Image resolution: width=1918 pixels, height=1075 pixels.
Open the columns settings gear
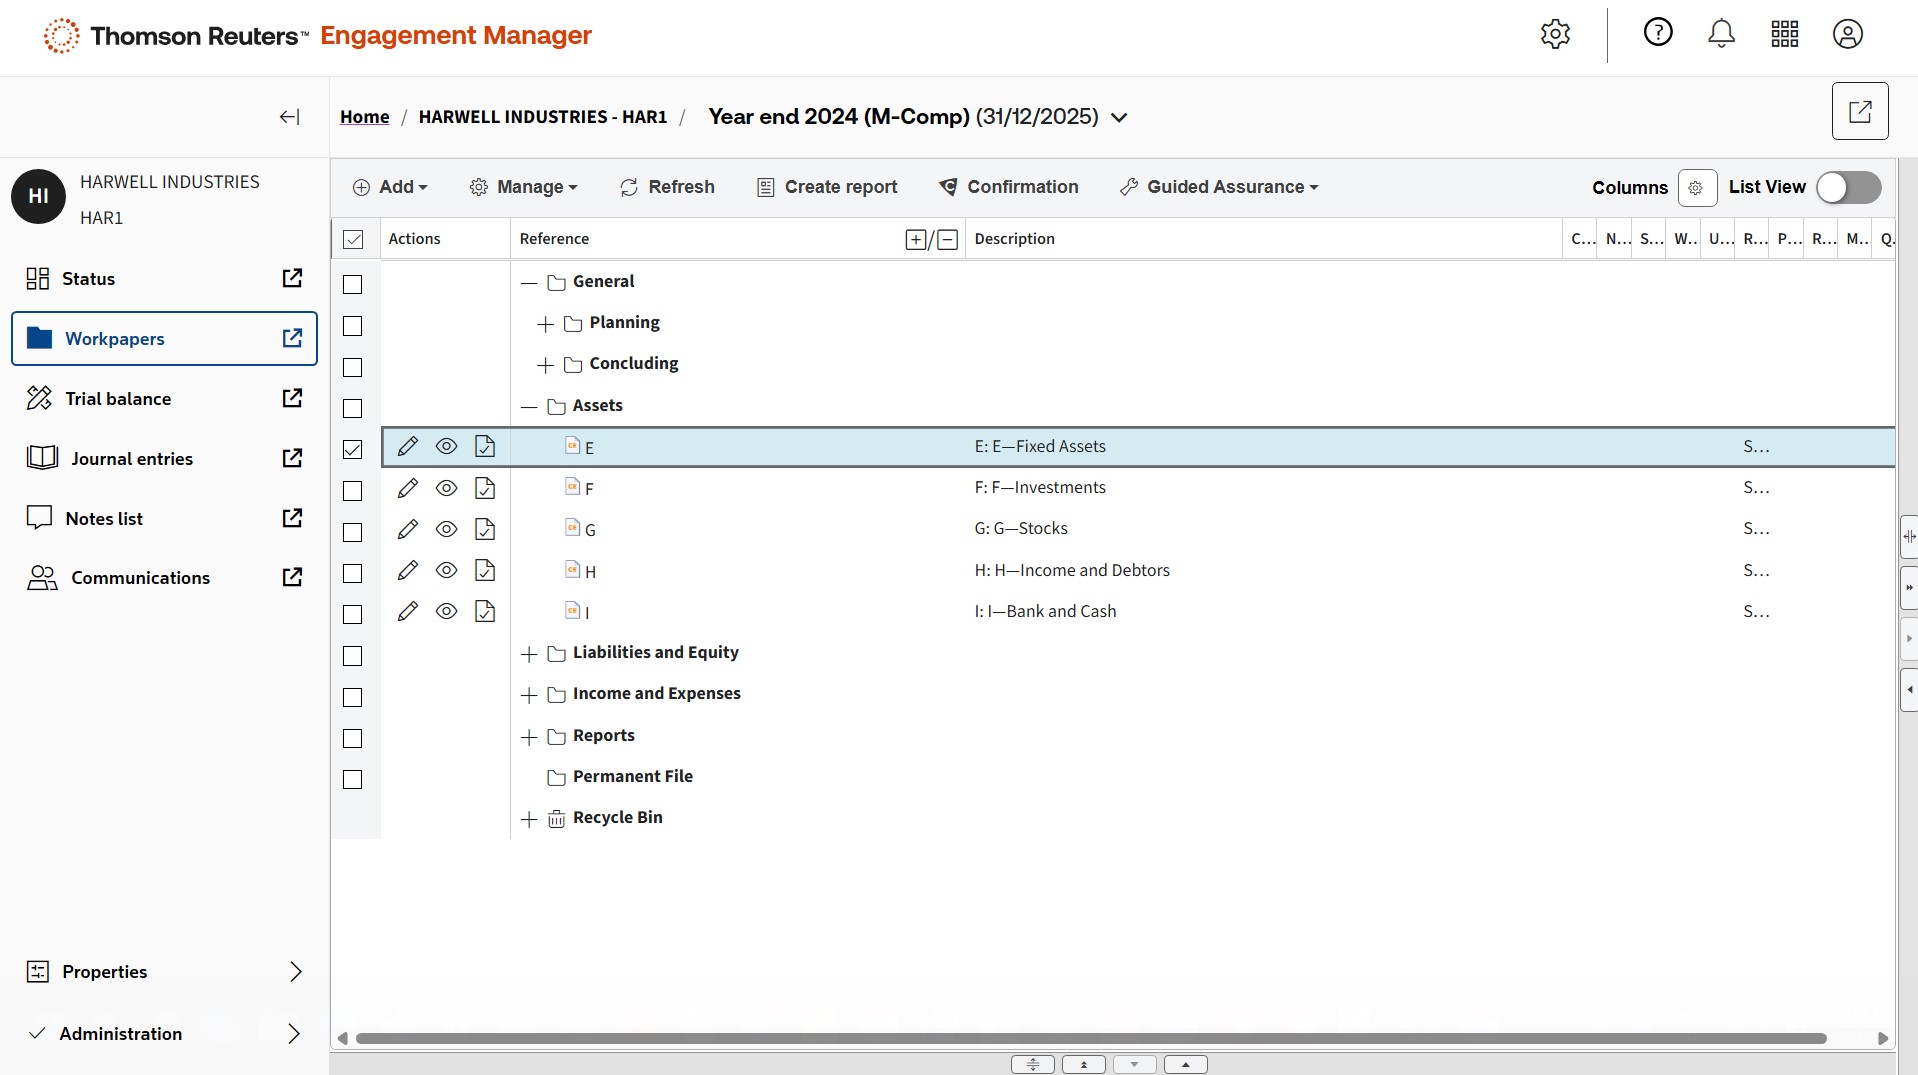tap(1696, 188)
